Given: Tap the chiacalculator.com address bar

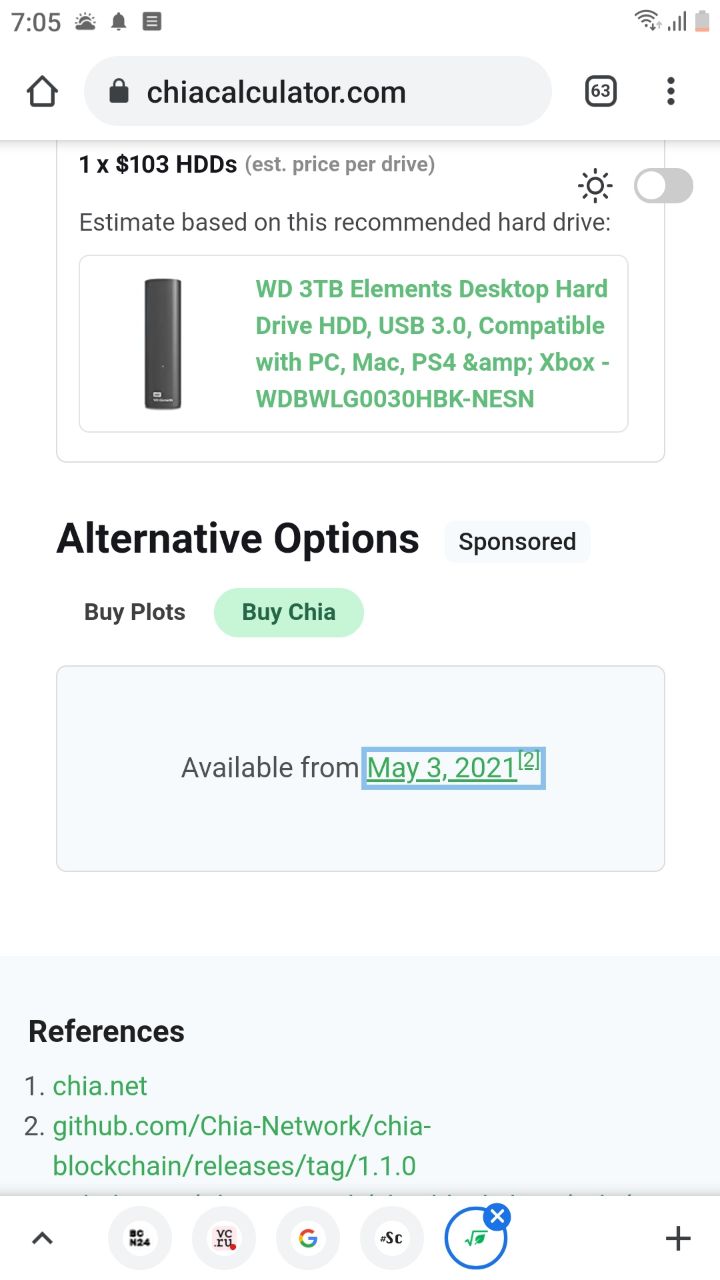Looking at the screenshot, I should pos(318,92).
